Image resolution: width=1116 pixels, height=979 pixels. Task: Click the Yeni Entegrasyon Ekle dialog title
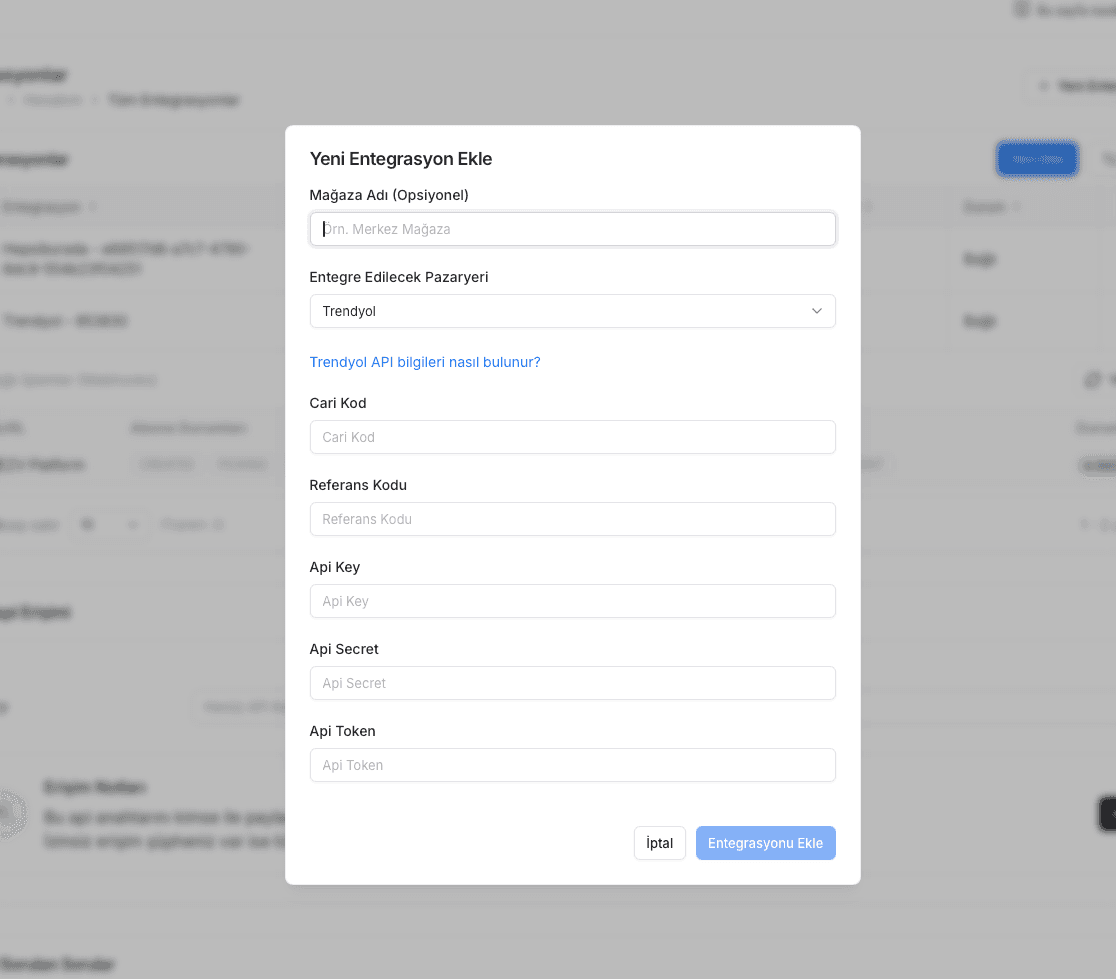[x=401, y=159]
